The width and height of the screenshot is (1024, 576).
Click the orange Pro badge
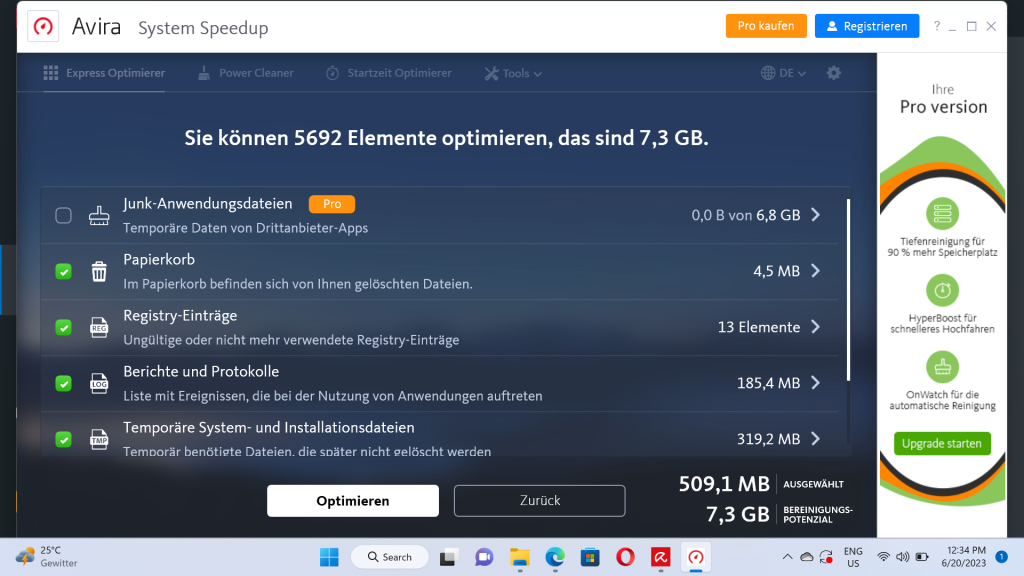pos(332,204)
